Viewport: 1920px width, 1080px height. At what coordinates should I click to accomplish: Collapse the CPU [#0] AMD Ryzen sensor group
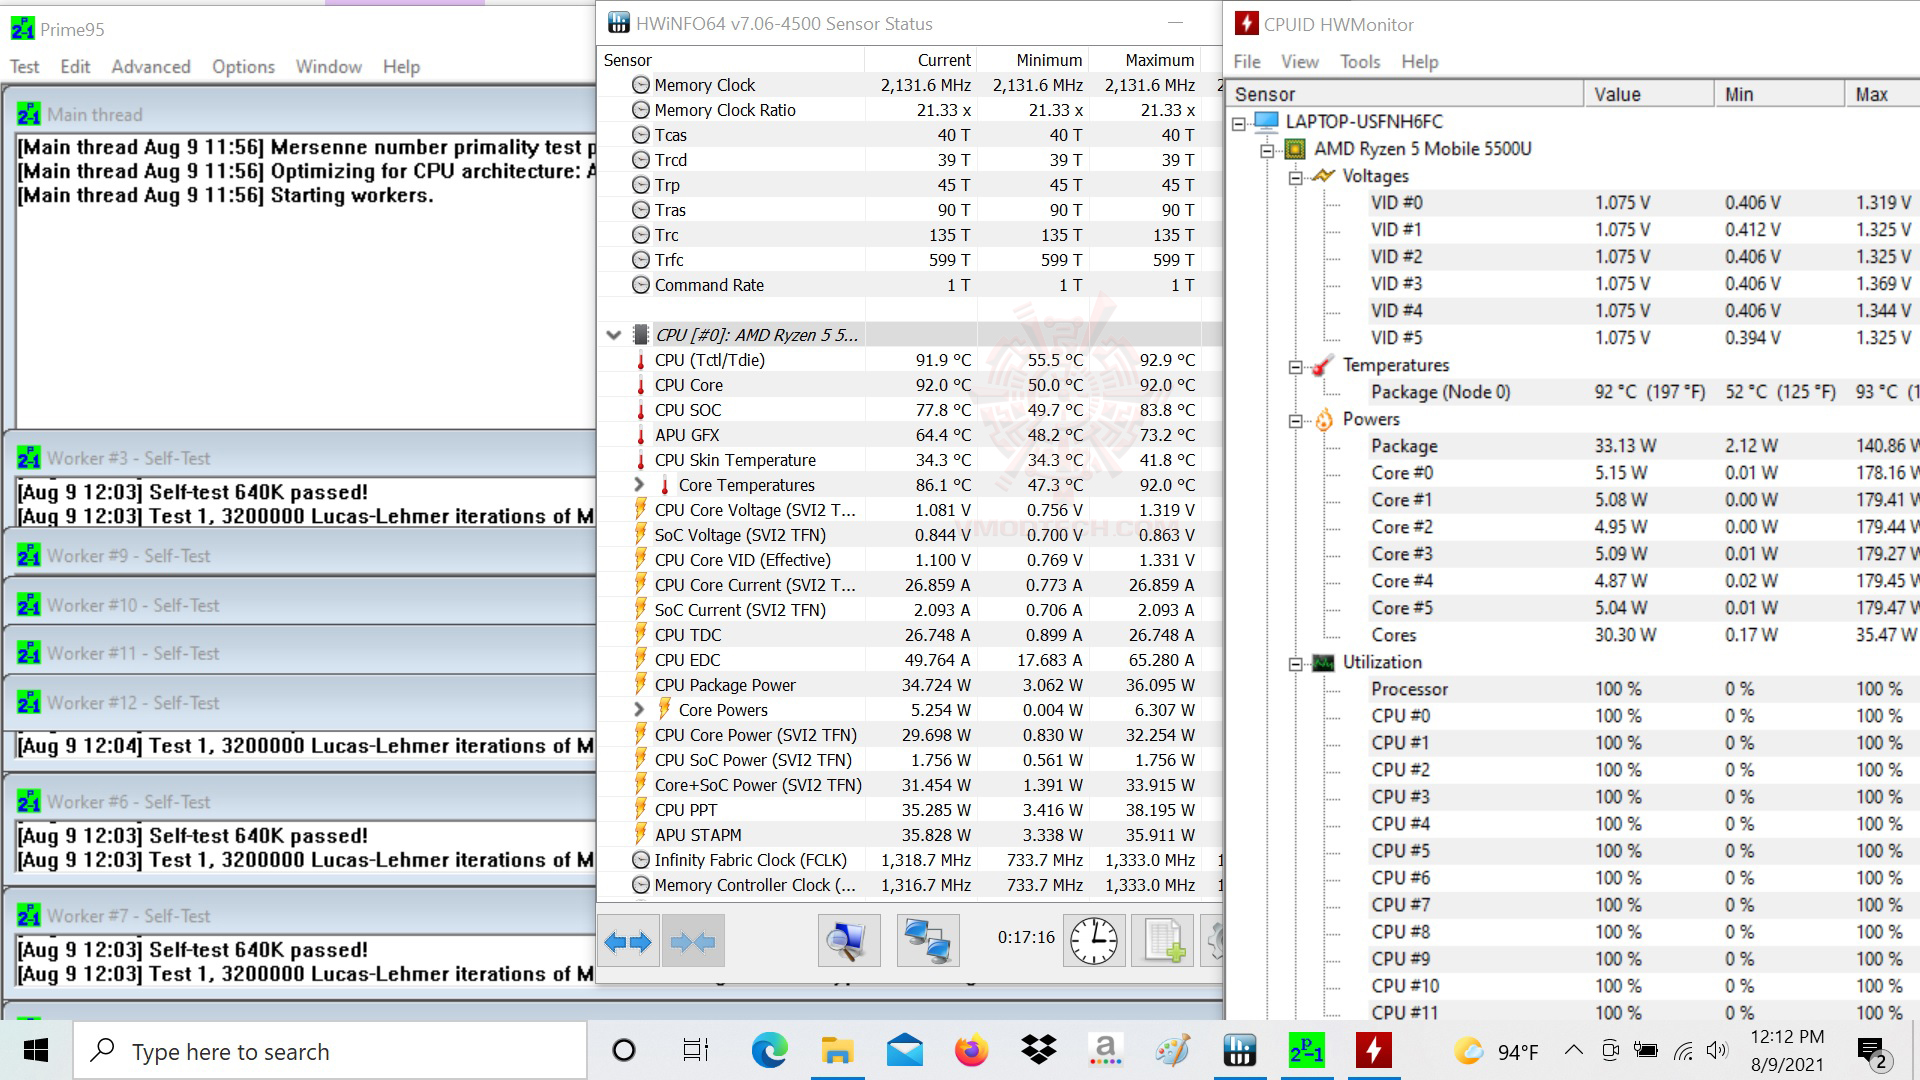point(614,335)
